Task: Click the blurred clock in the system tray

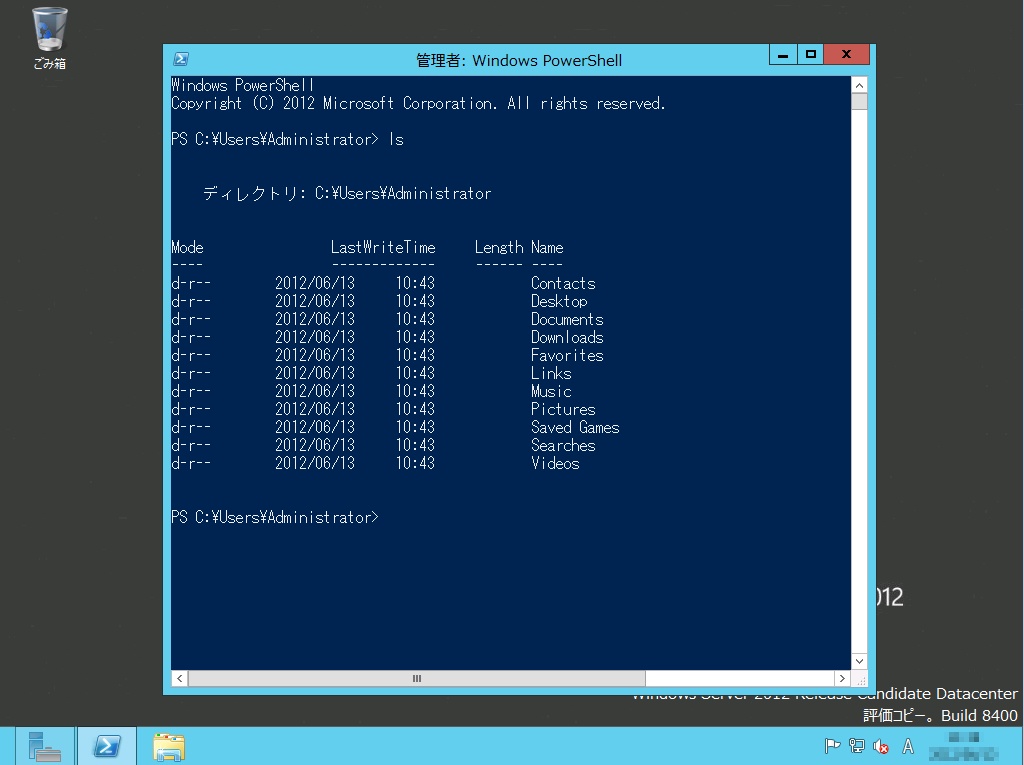Action: click(x=963, y=747)
